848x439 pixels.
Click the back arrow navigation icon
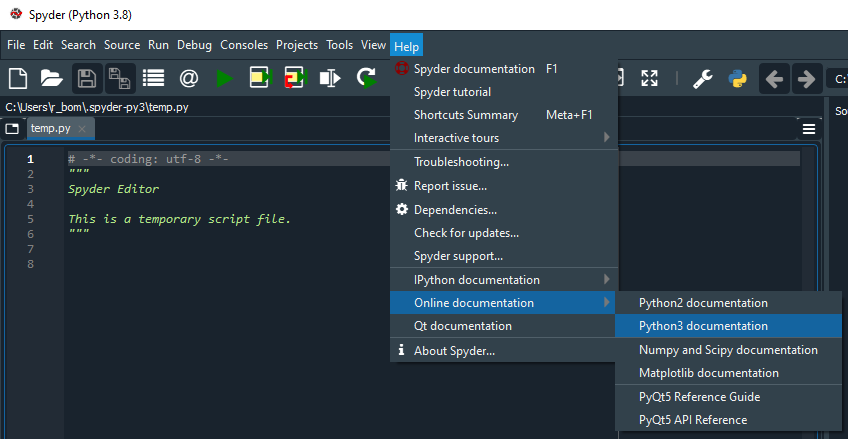click(774, 79)
